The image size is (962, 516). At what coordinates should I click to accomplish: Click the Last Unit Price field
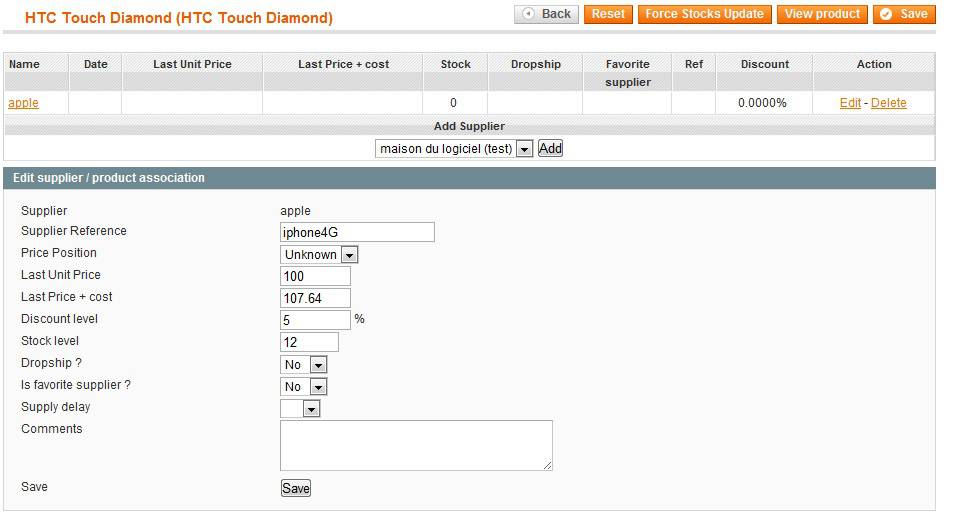click(x=315, y=276)
